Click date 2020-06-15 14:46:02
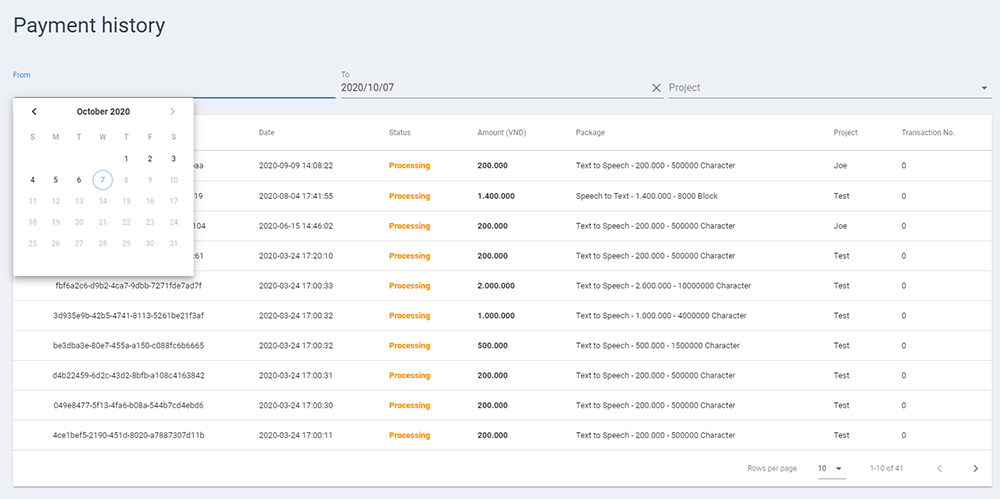This screenshot has height=499, width=1000. [296, 226]
